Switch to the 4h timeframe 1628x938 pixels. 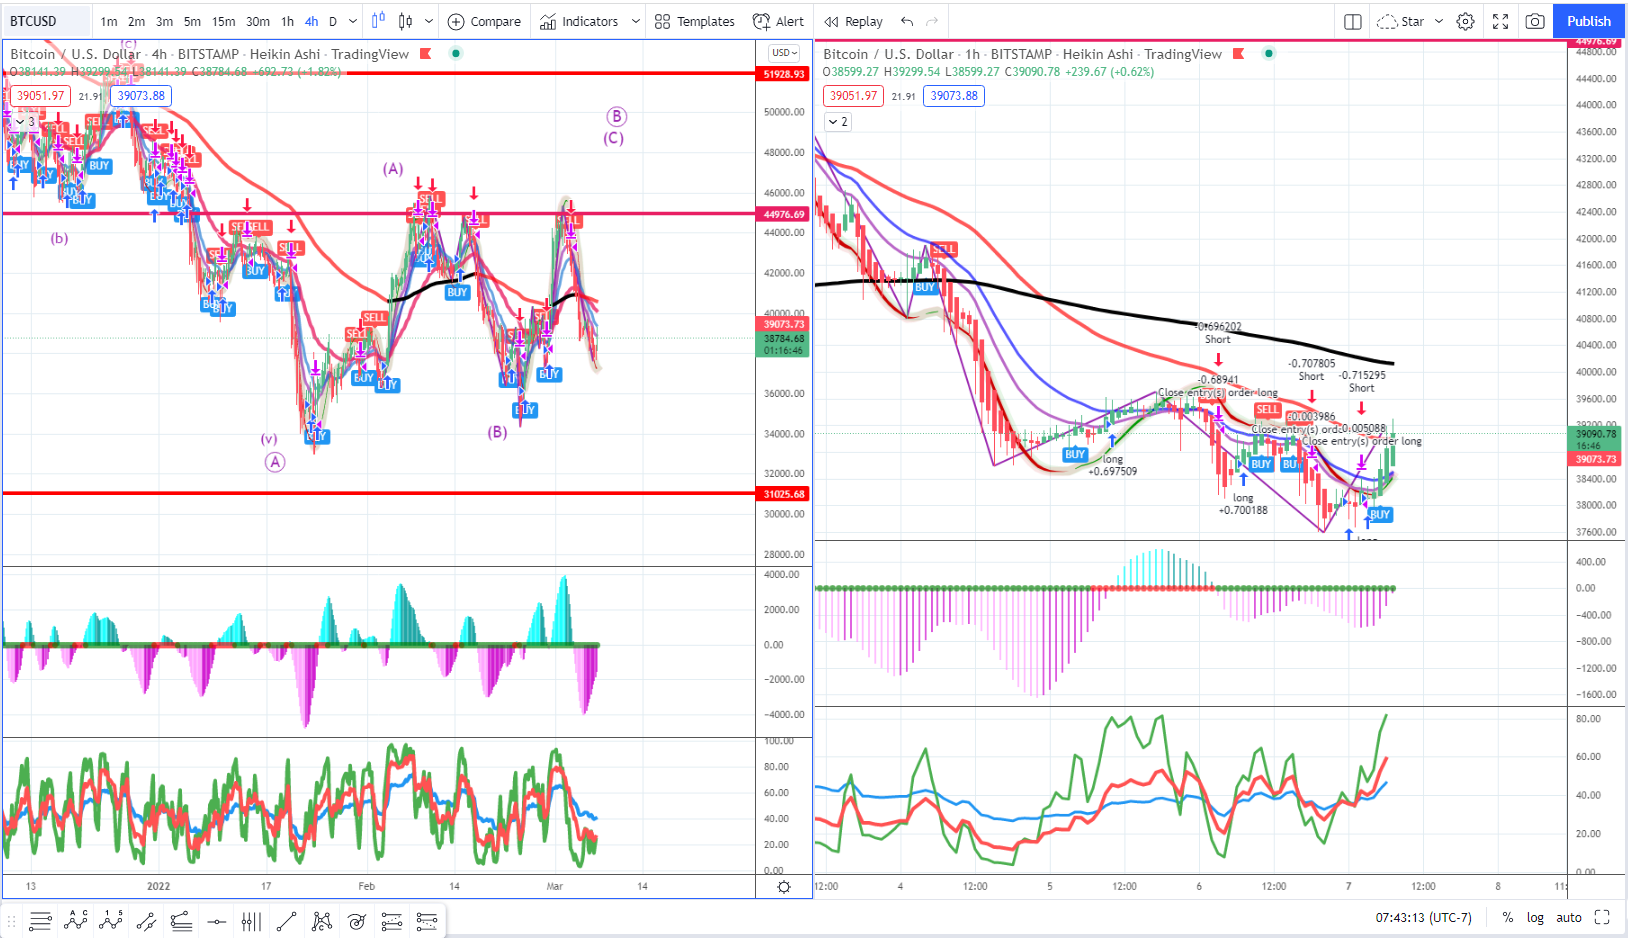[x=311, y=21]
